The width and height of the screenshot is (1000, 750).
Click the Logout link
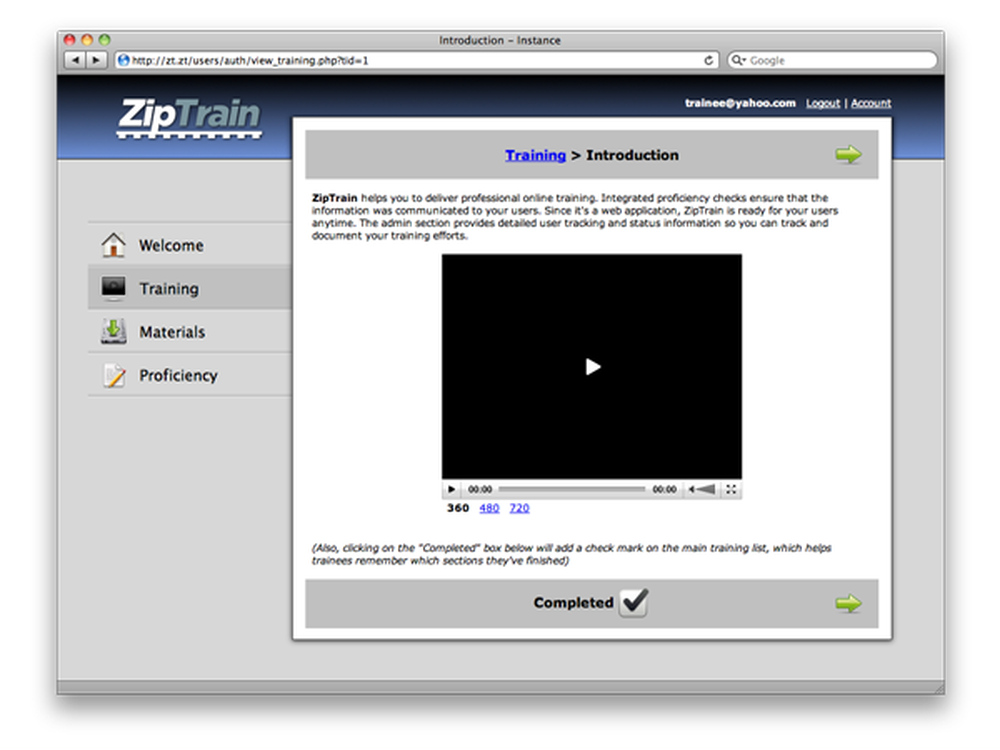[822, 103]
